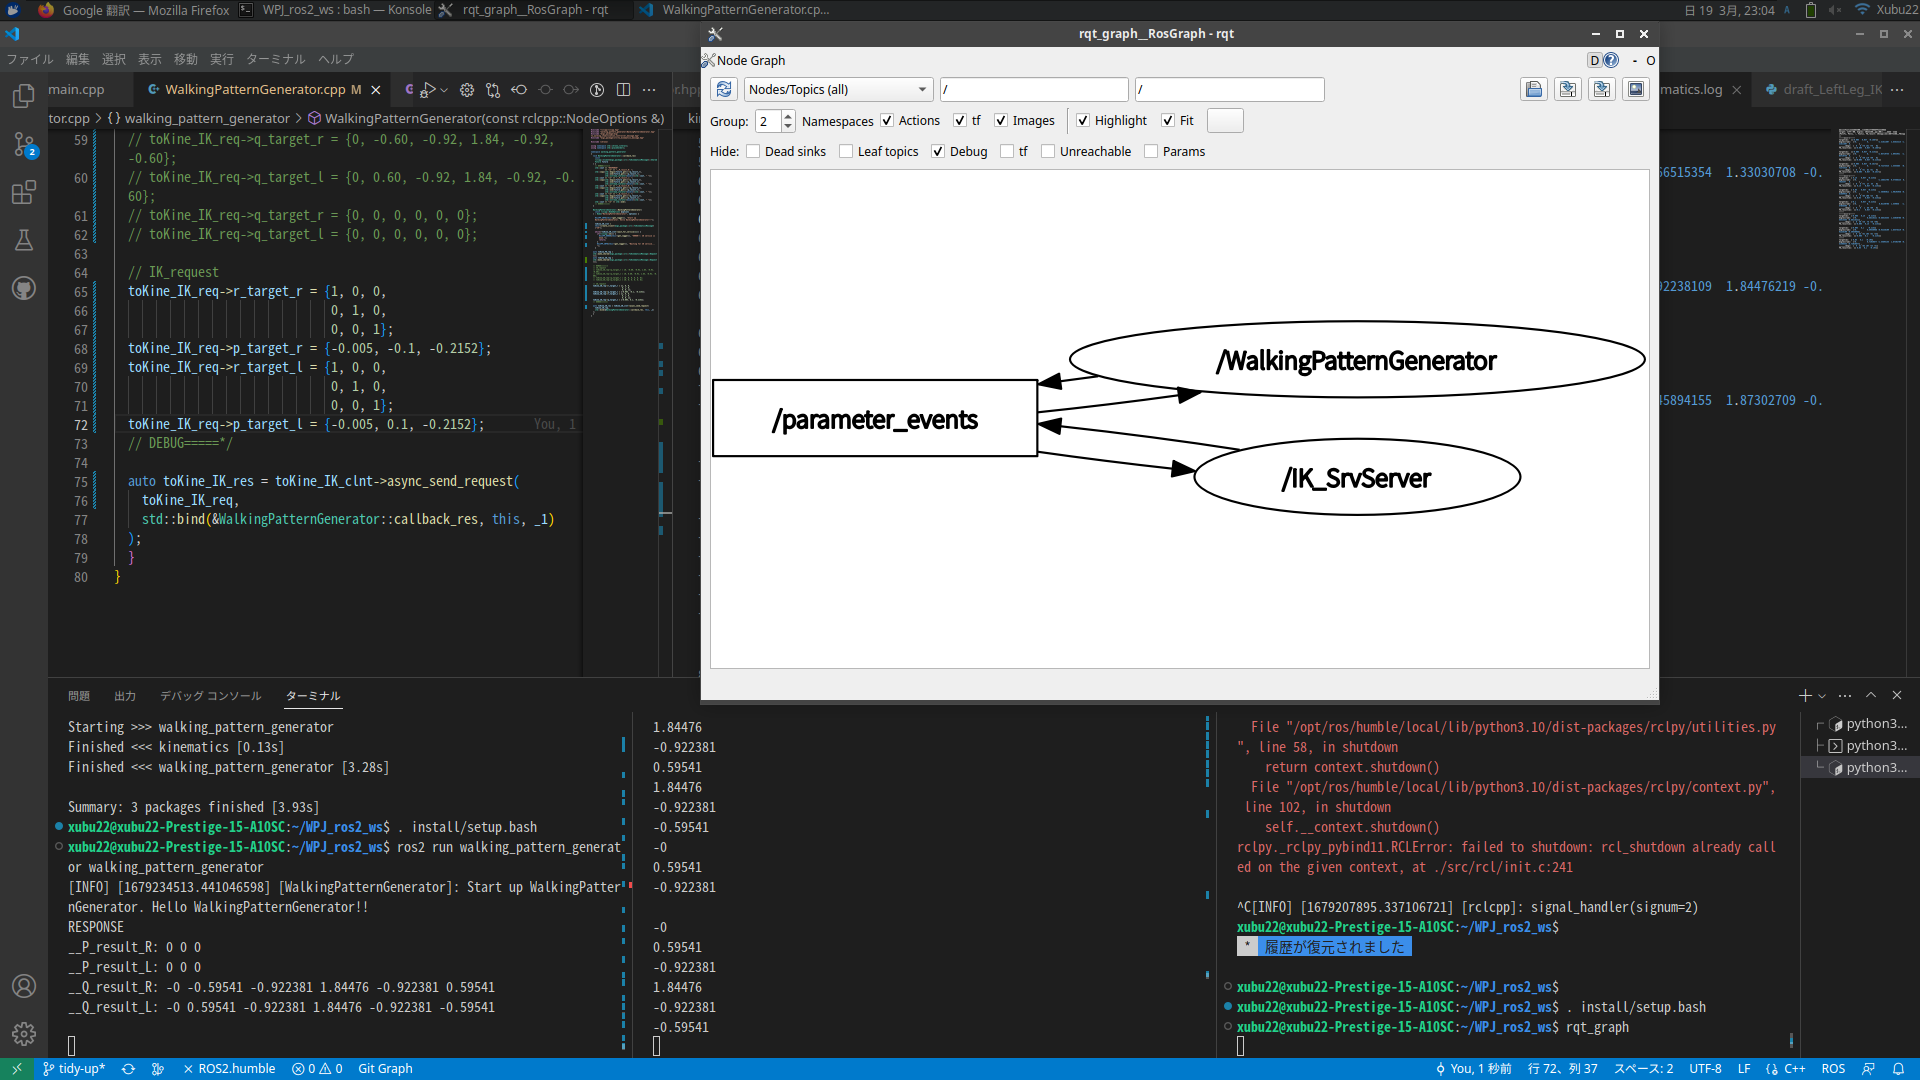Open the Extensions view

[23, 191]
